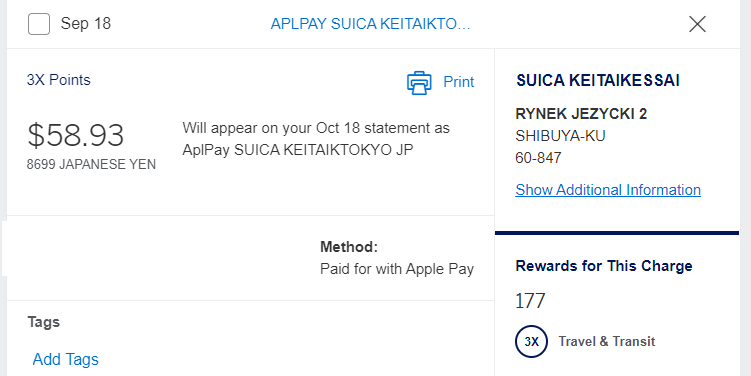
Task: Click the SUICA KEITAIKESSAI merchant heading
Action: point(598,80)
